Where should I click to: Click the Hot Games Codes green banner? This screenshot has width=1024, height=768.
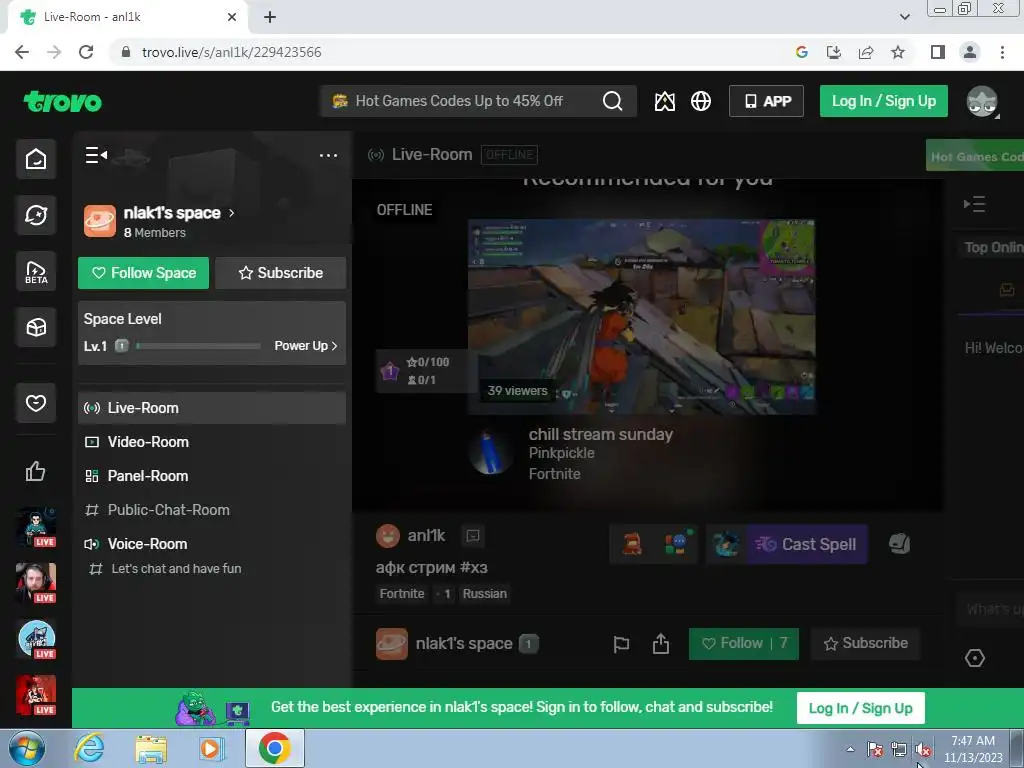[x=974, y=156]
